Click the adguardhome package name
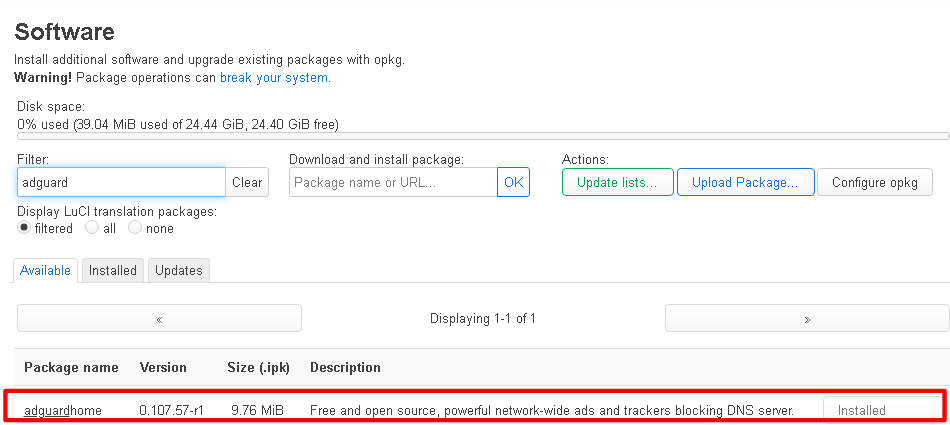Viewport: 950px width, 425px height. pos(63,410)
